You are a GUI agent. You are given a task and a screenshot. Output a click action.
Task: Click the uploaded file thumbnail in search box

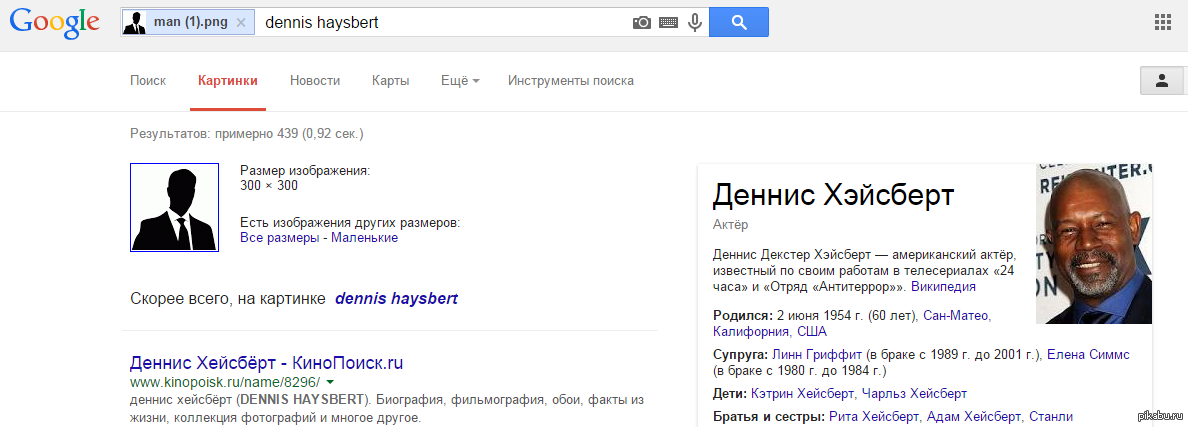tap(134, 22)
